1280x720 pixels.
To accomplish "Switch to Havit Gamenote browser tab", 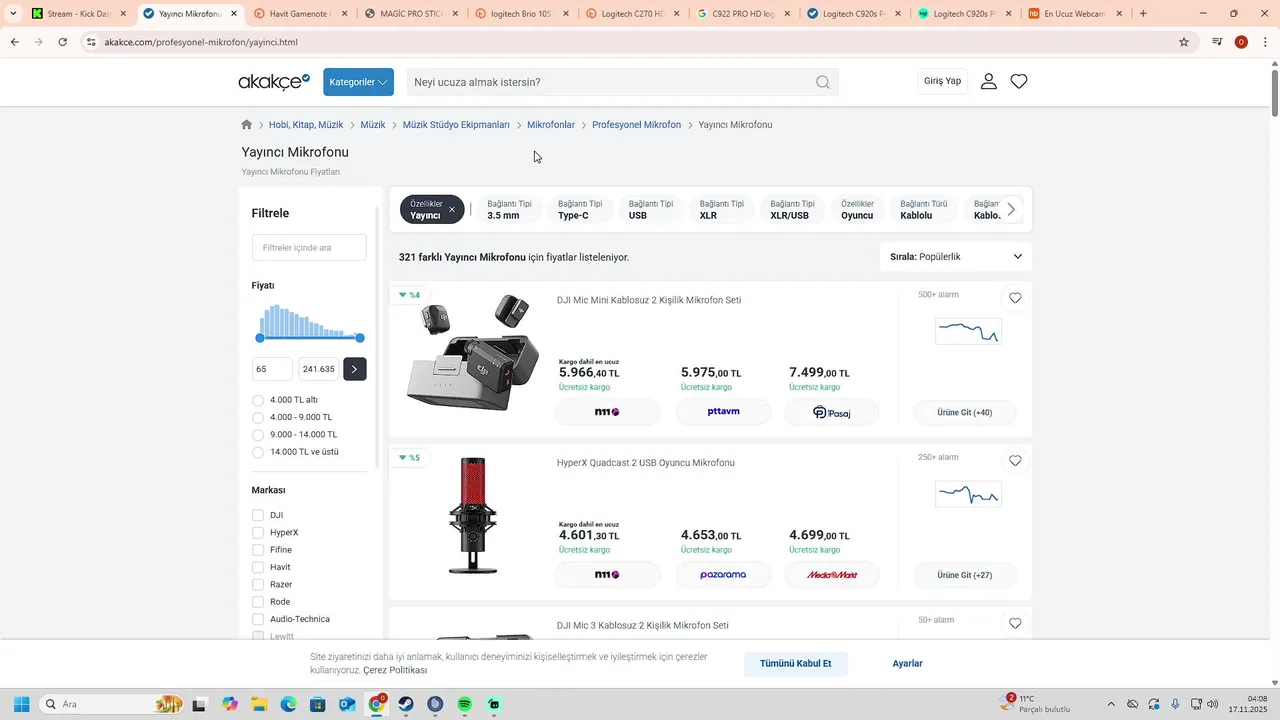I will coord(299,14).
